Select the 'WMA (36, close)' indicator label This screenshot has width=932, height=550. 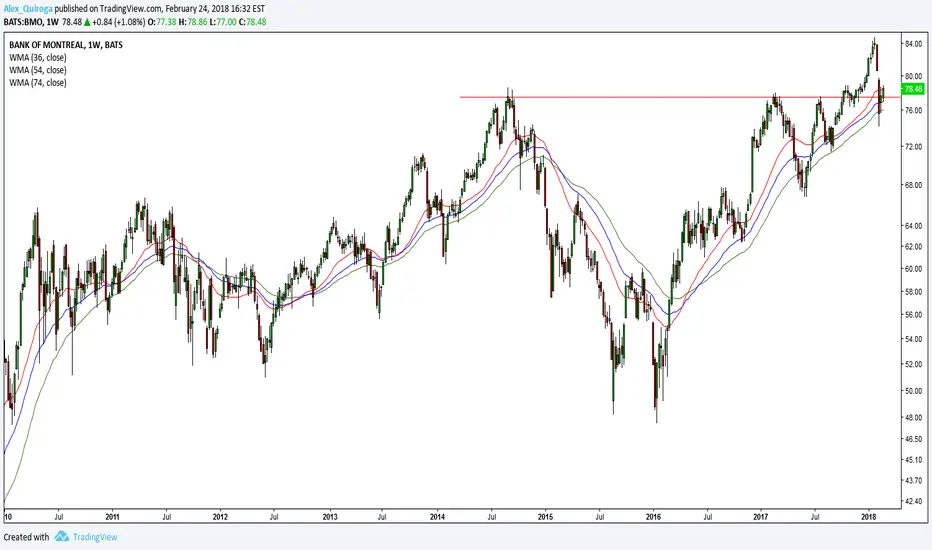[38, 58]
